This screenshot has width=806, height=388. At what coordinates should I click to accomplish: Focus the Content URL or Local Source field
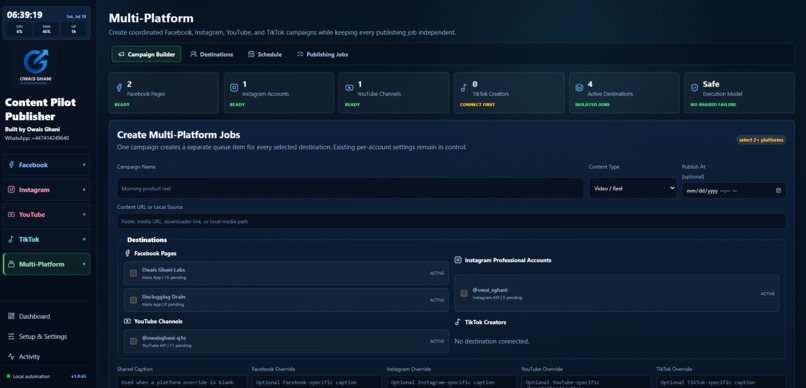pos(451,221)
